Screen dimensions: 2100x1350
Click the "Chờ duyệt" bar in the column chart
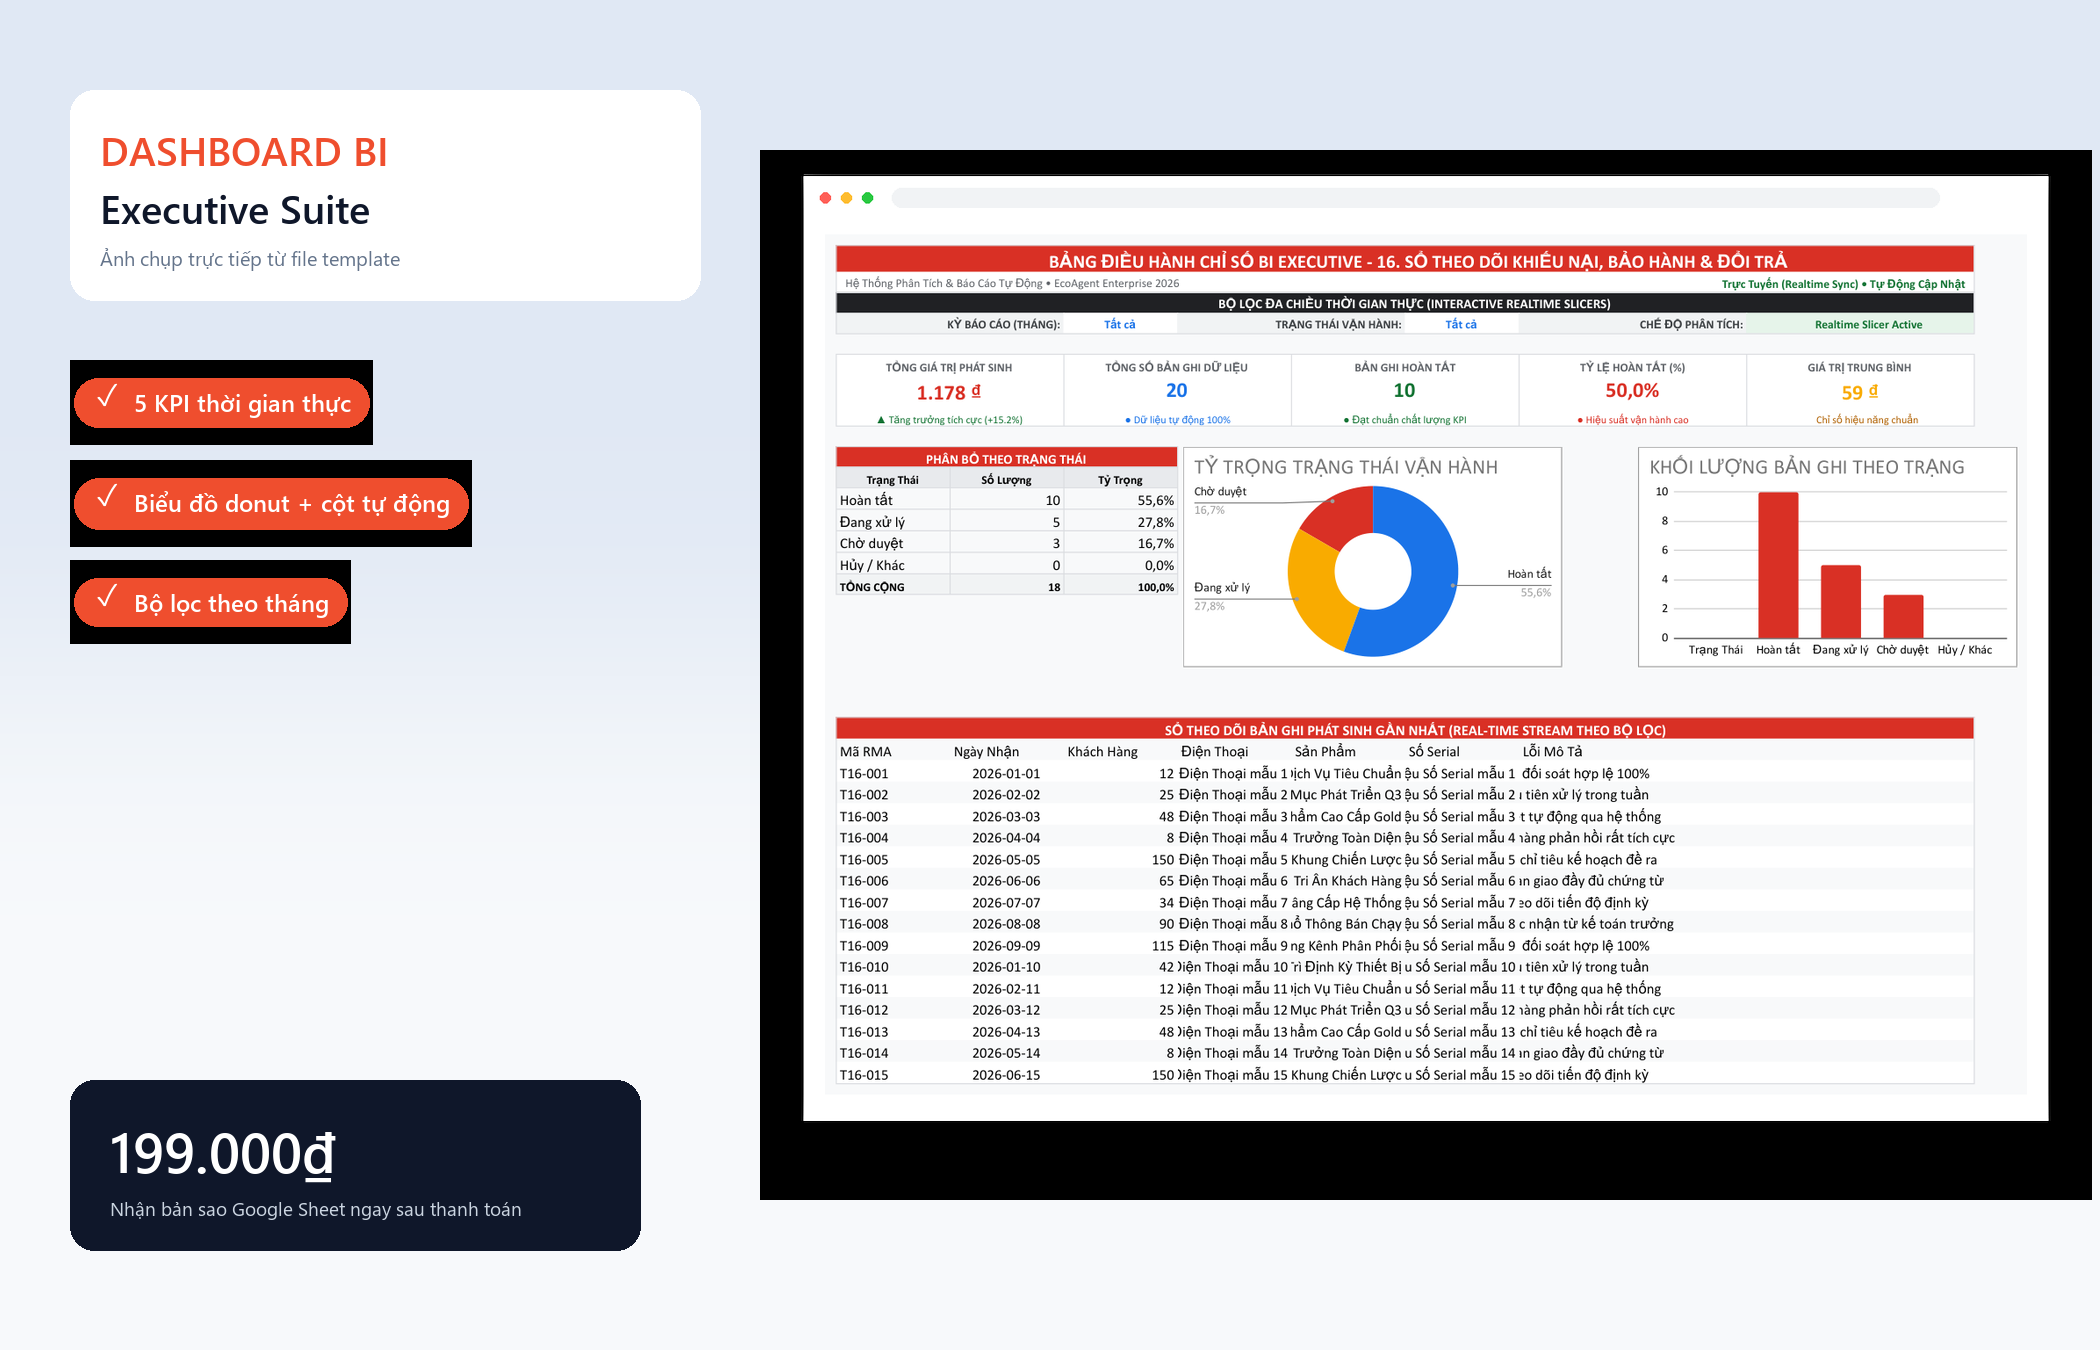coord(1903,616)
